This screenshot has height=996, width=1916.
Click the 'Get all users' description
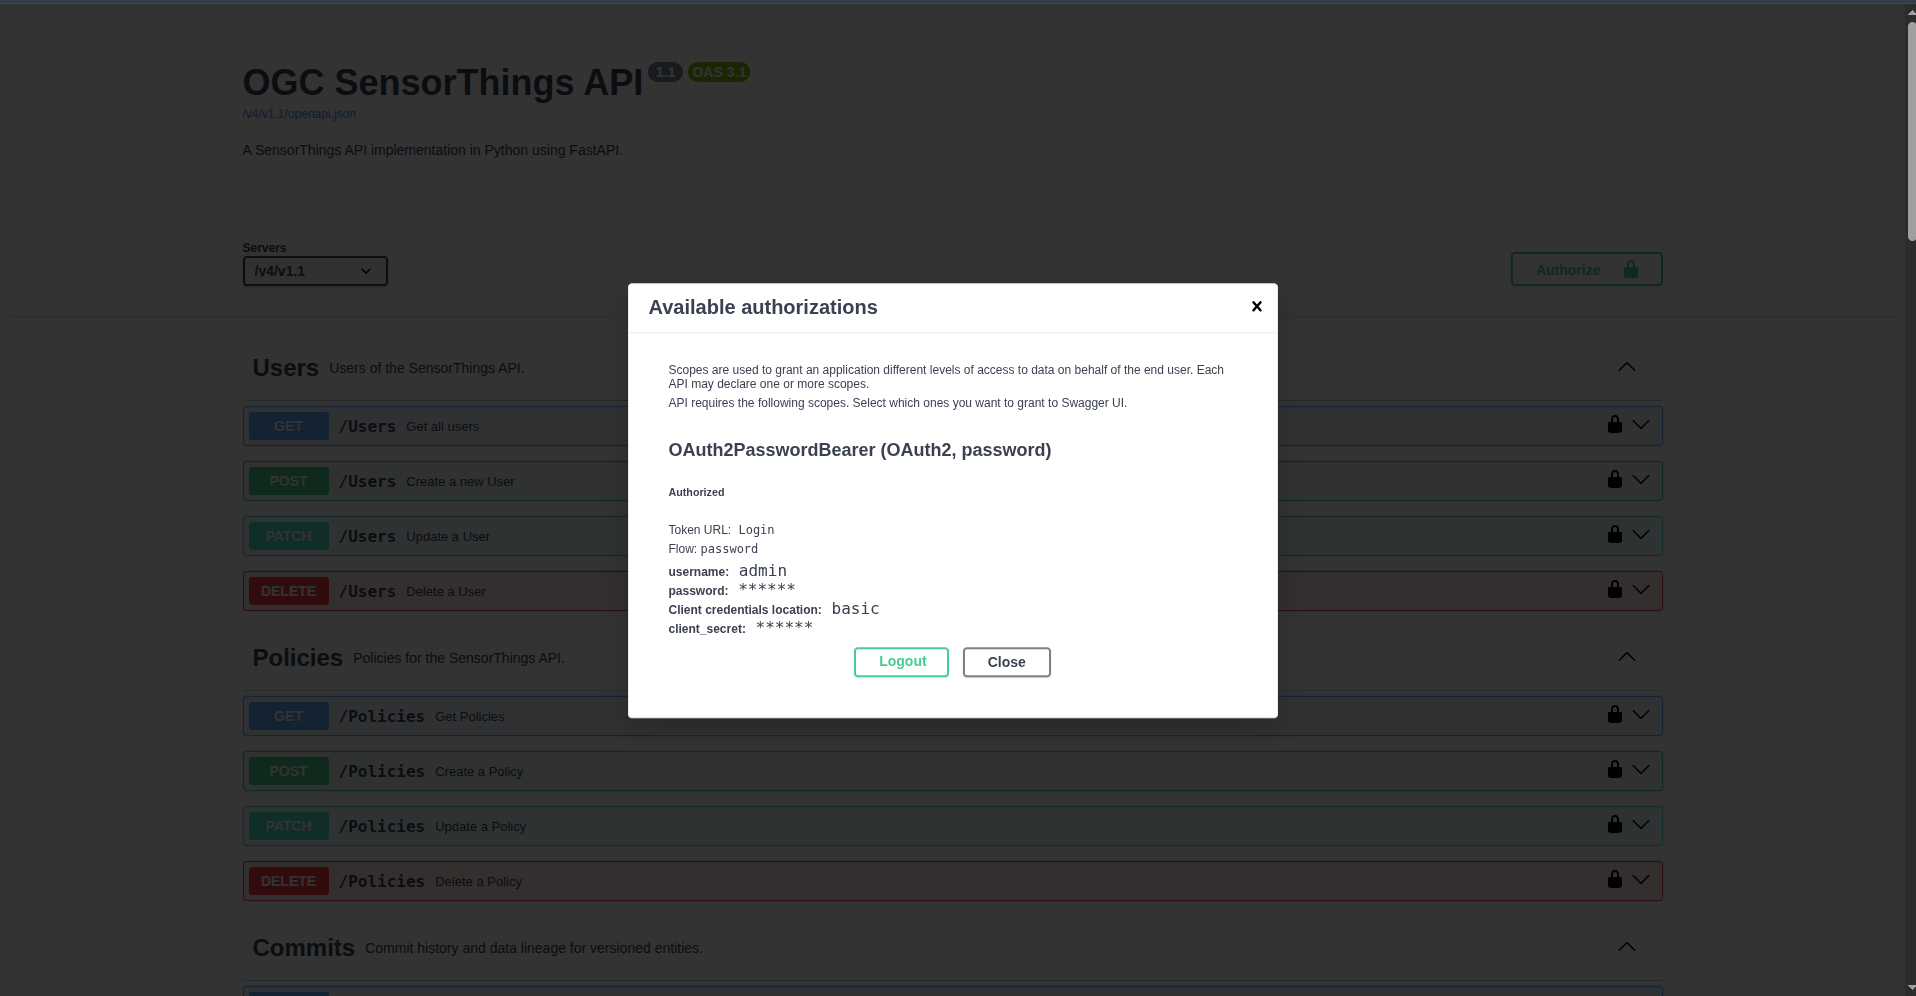(442, 427)
